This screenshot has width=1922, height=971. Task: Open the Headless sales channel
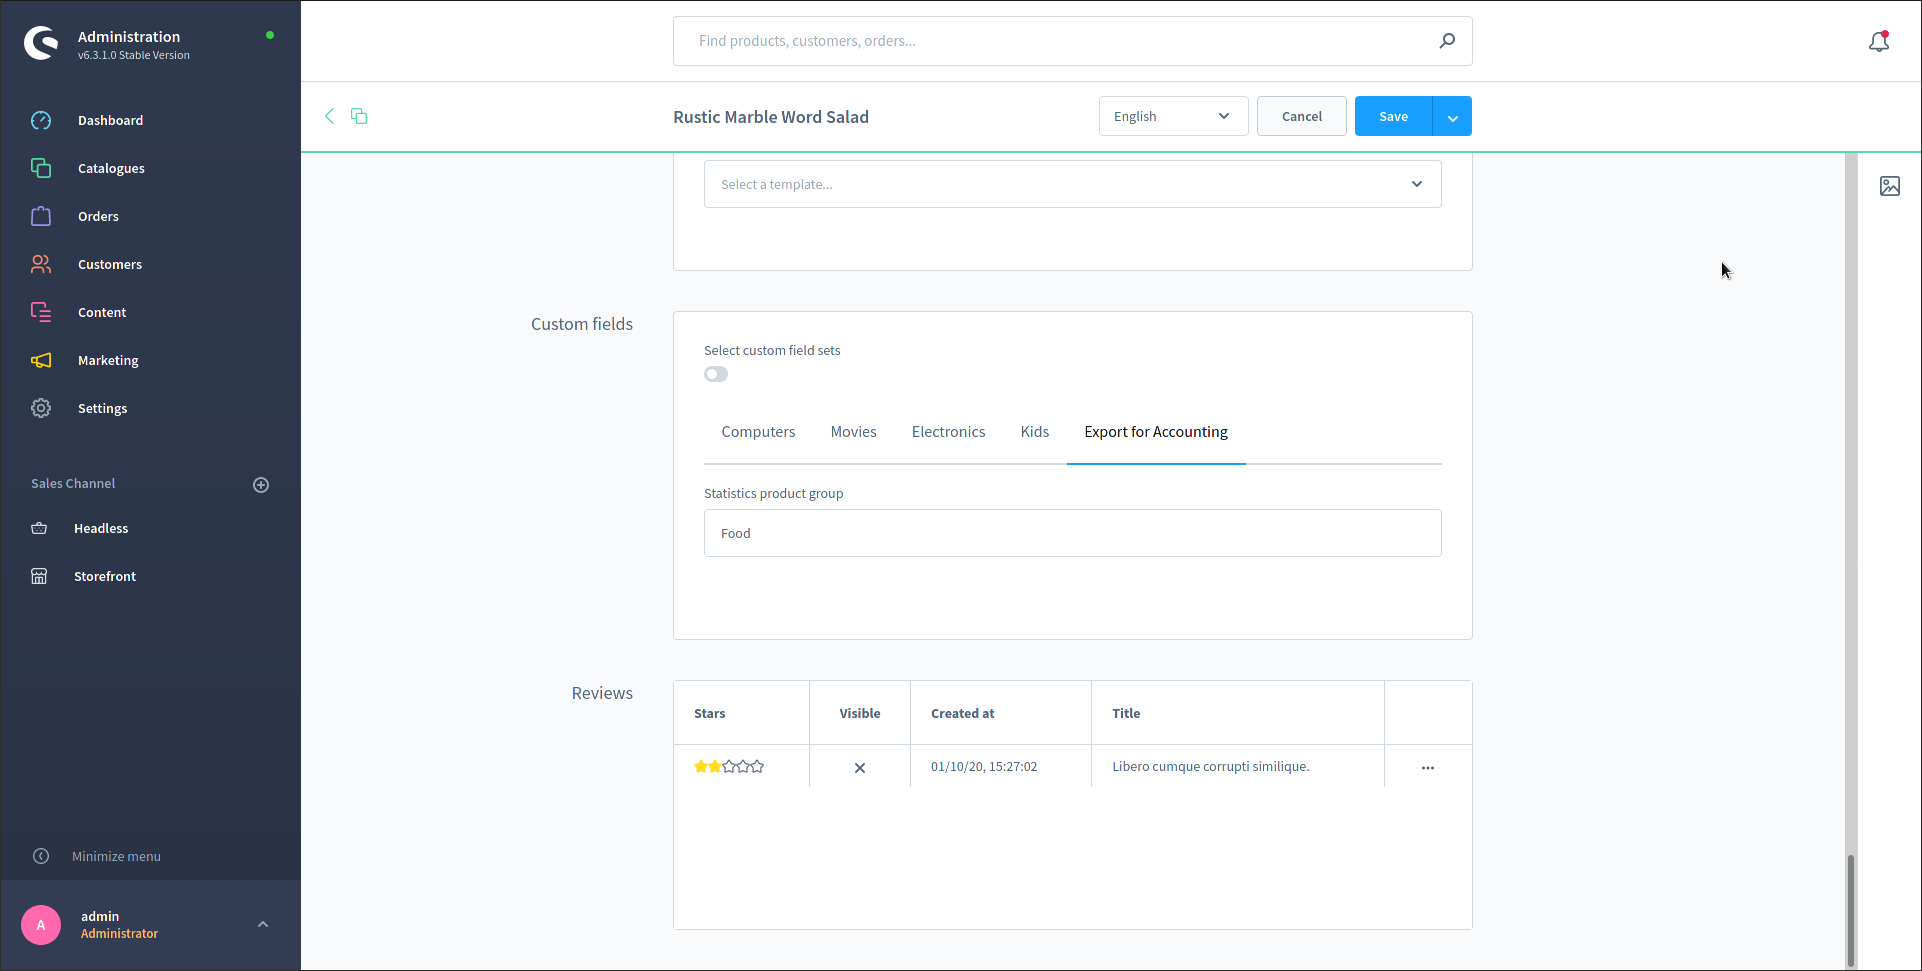101,528
